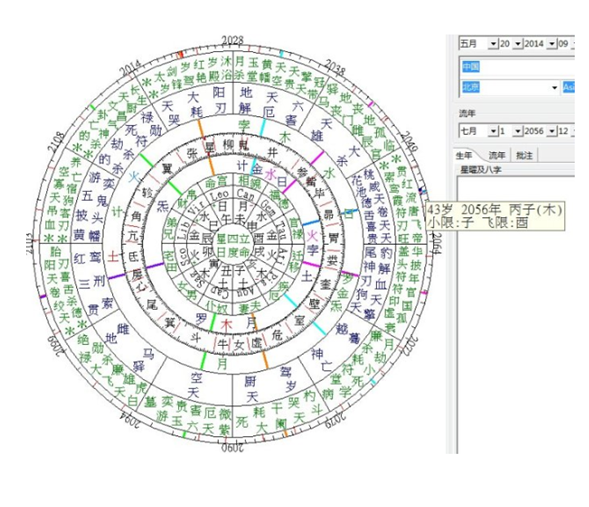Click the chart center 星四立 日度命 label

(x=233, y=246)
